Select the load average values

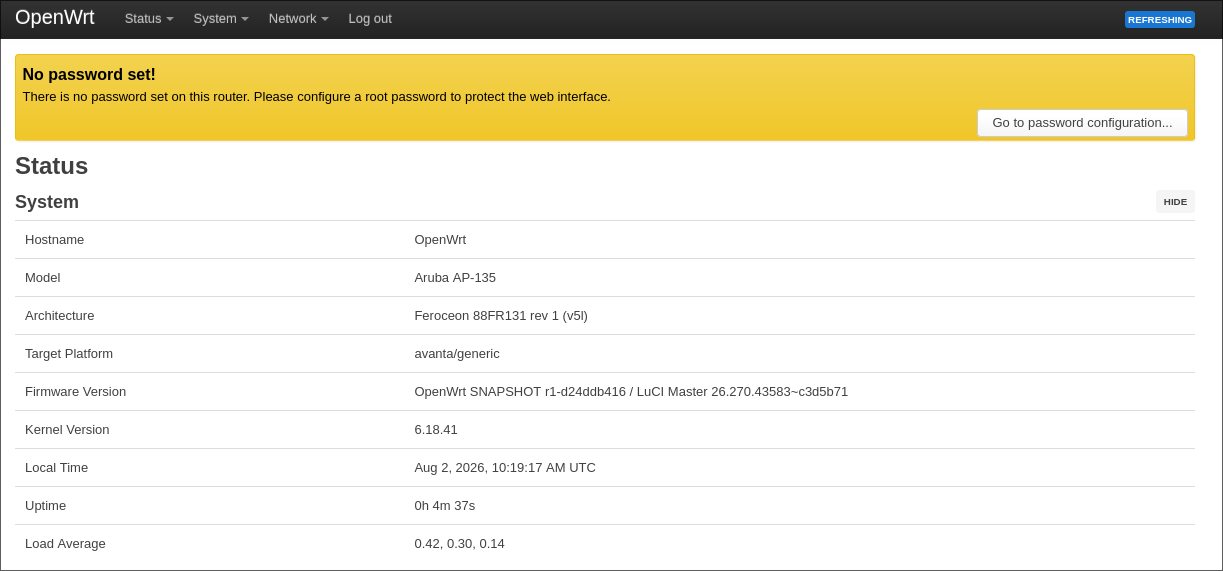coord(459,544)
